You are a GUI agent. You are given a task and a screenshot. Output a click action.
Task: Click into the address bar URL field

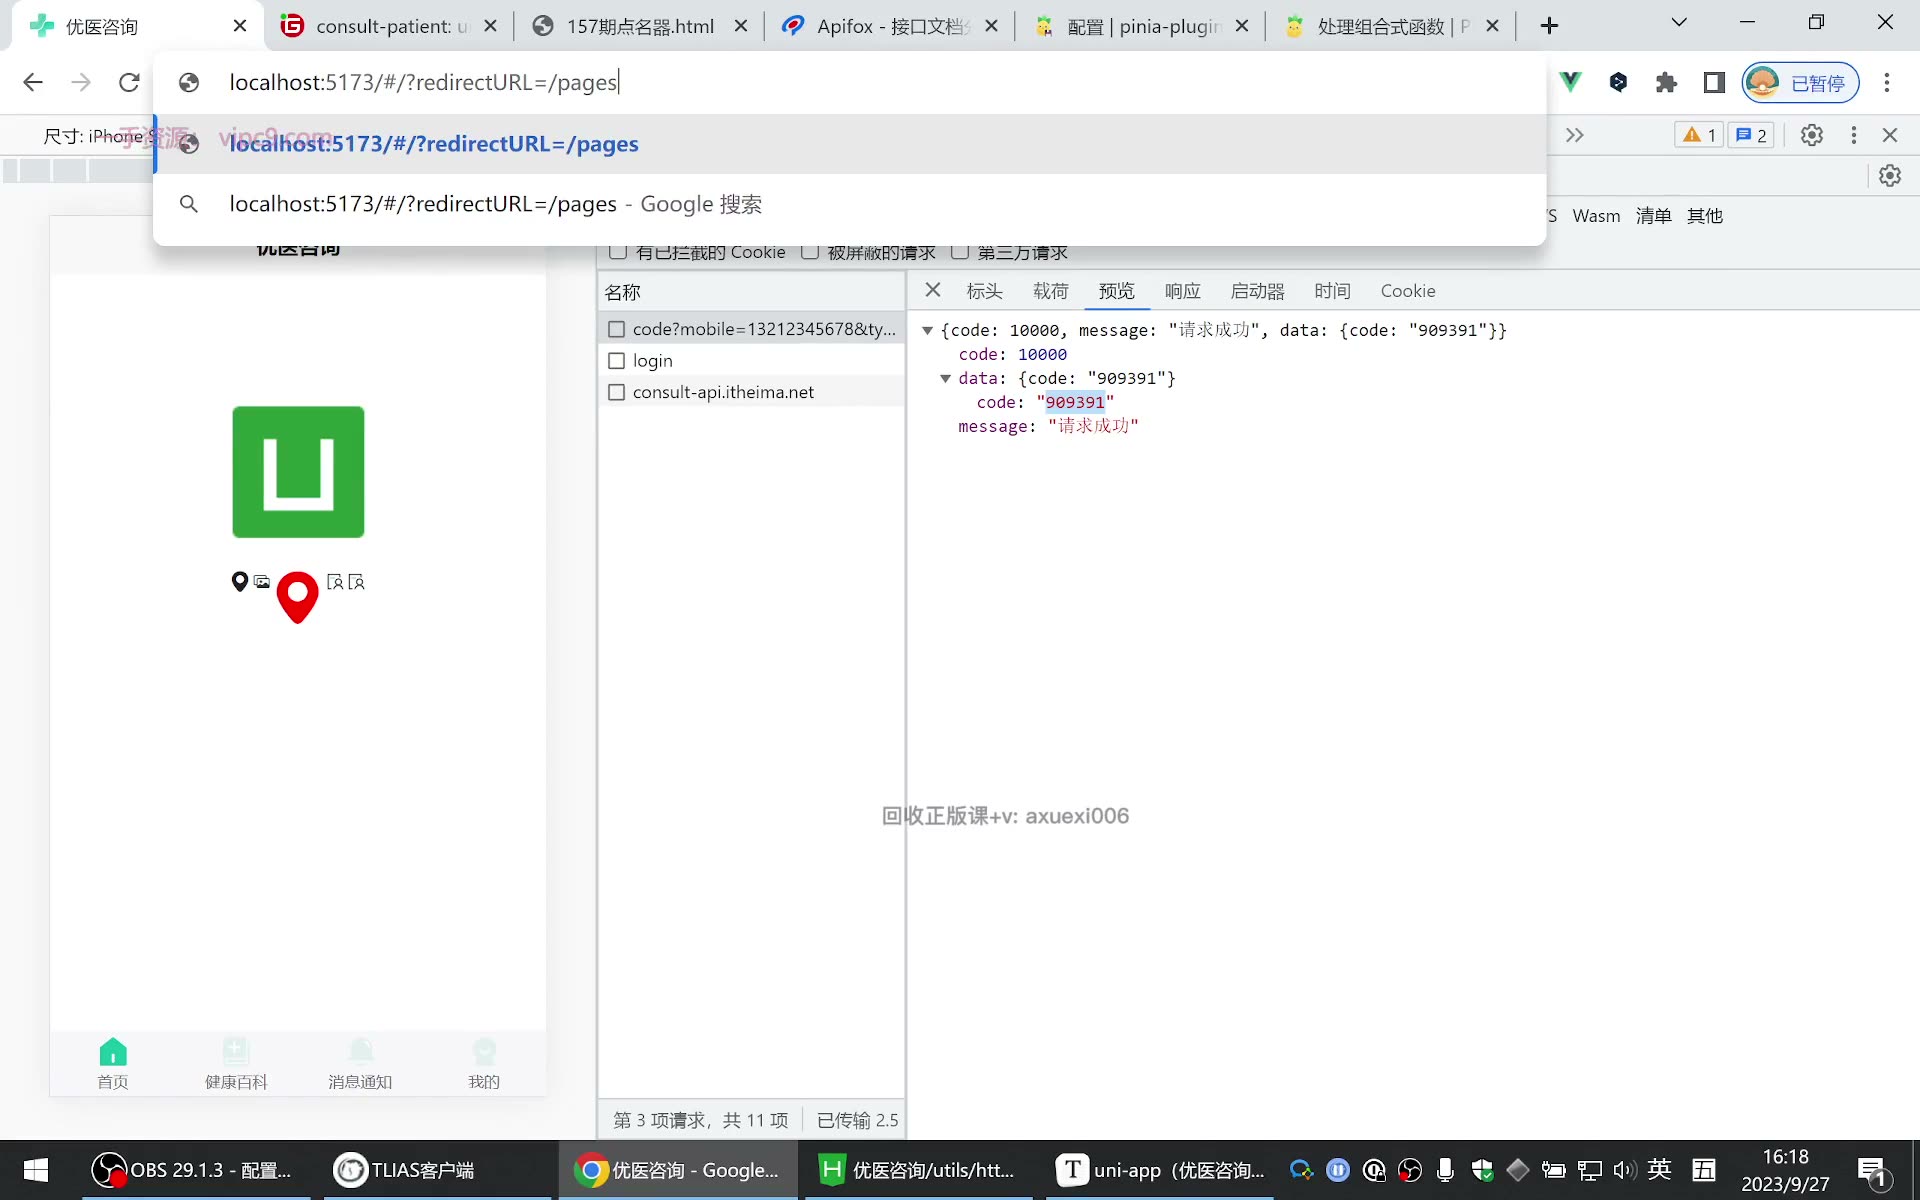850,82
